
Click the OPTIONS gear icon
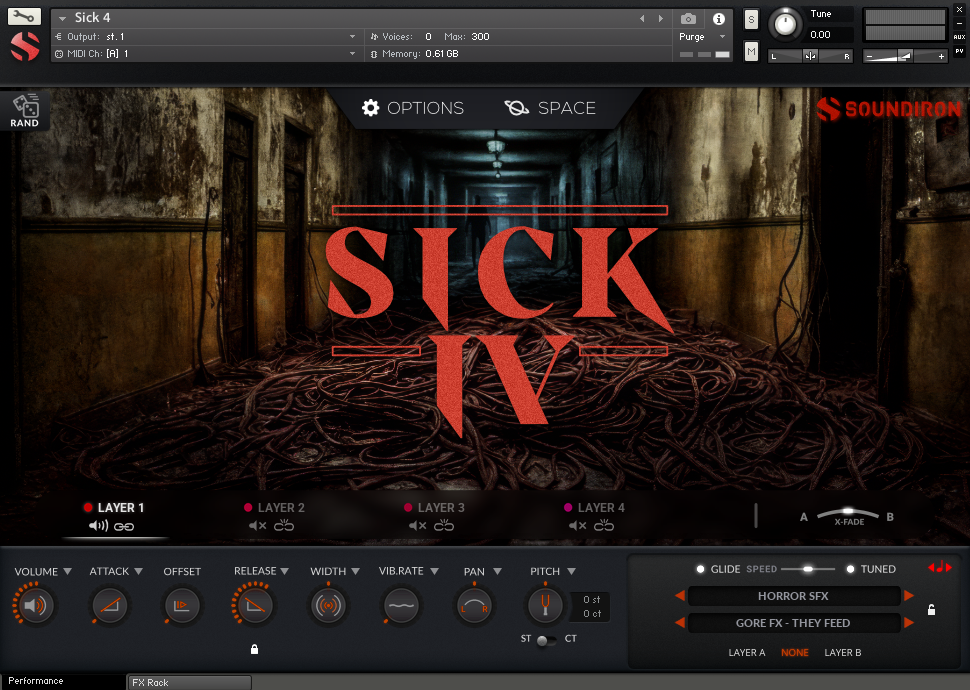click(371, 108)
